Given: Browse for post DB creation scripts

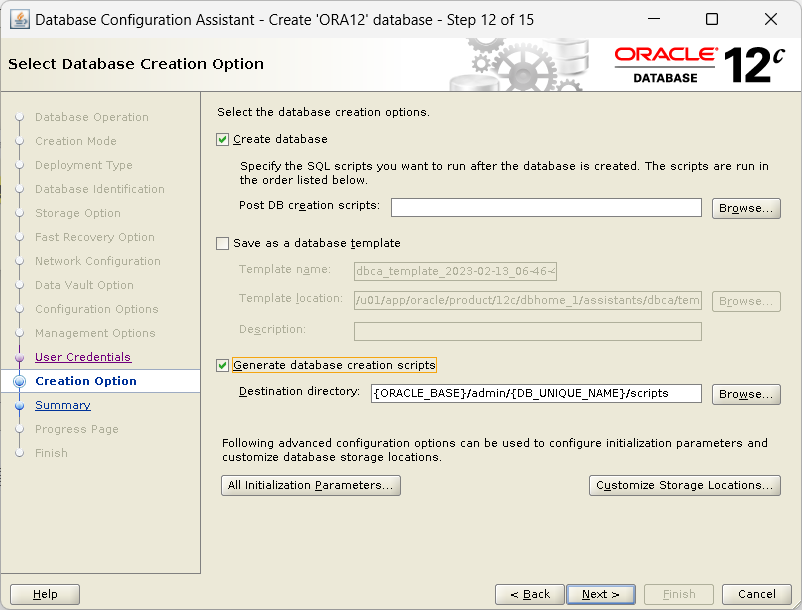Looking at the screenshot, I should [746, 208].
